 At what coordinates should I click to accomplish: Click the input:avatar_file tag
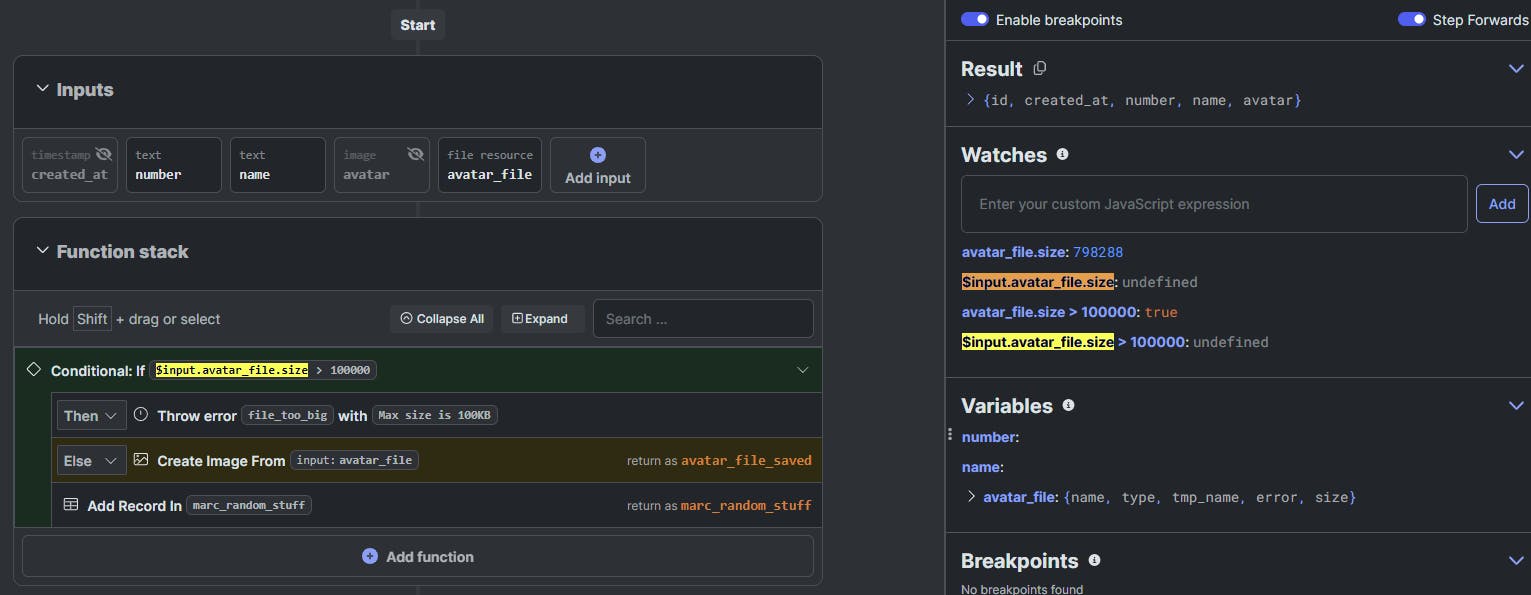coord(354,460)
